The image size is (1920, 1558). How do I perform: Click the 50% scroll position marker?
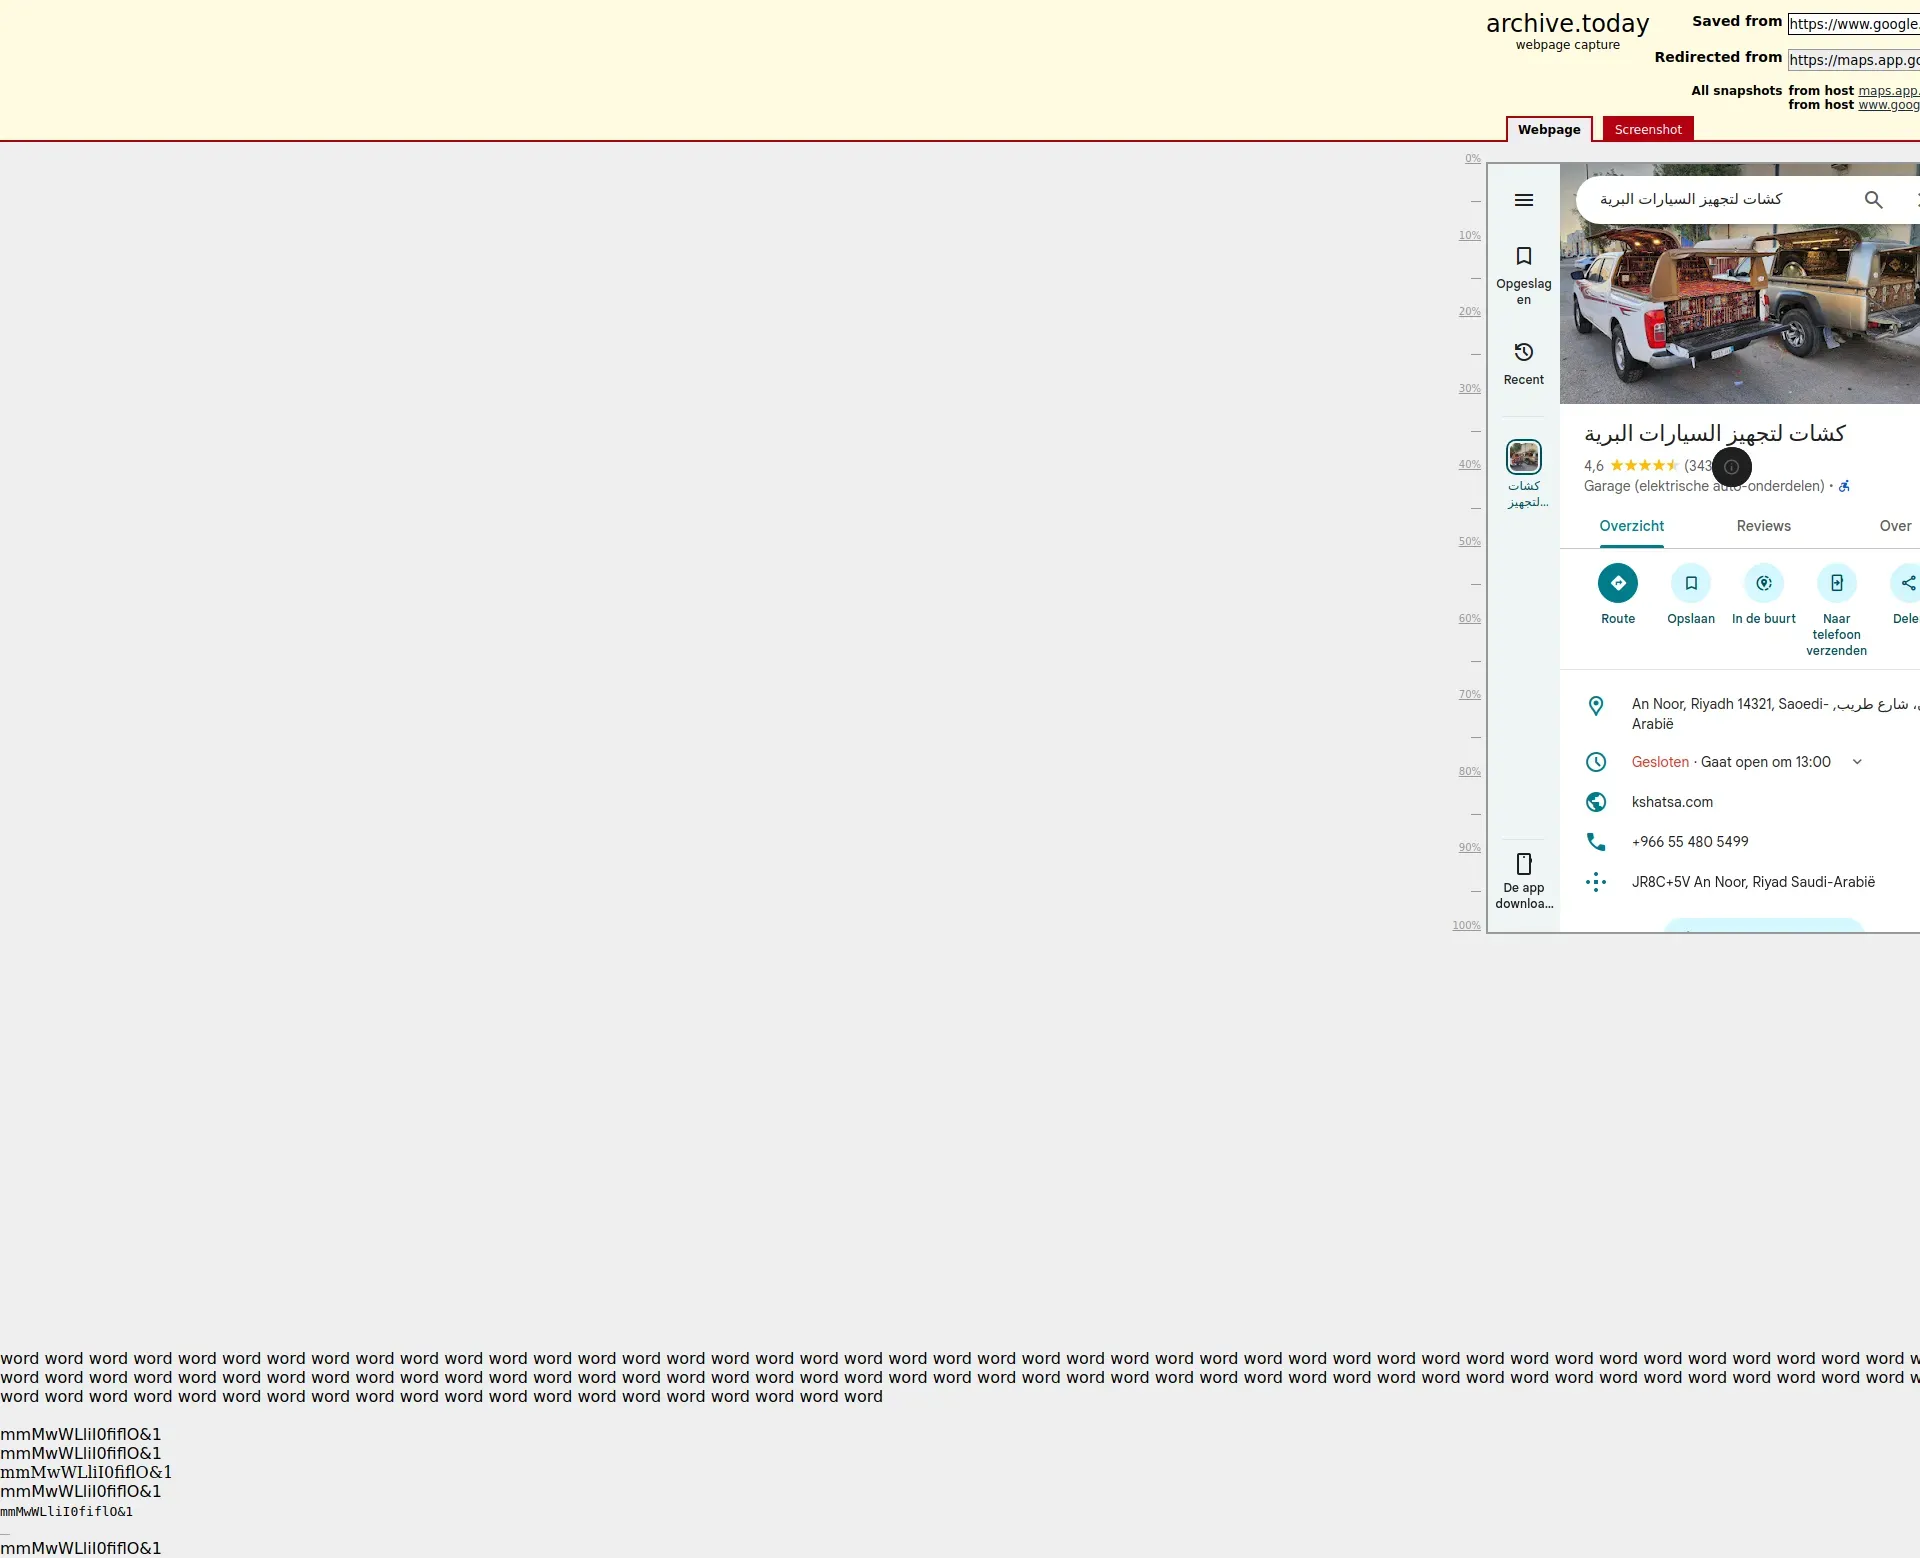click(x=1469, y=542)
